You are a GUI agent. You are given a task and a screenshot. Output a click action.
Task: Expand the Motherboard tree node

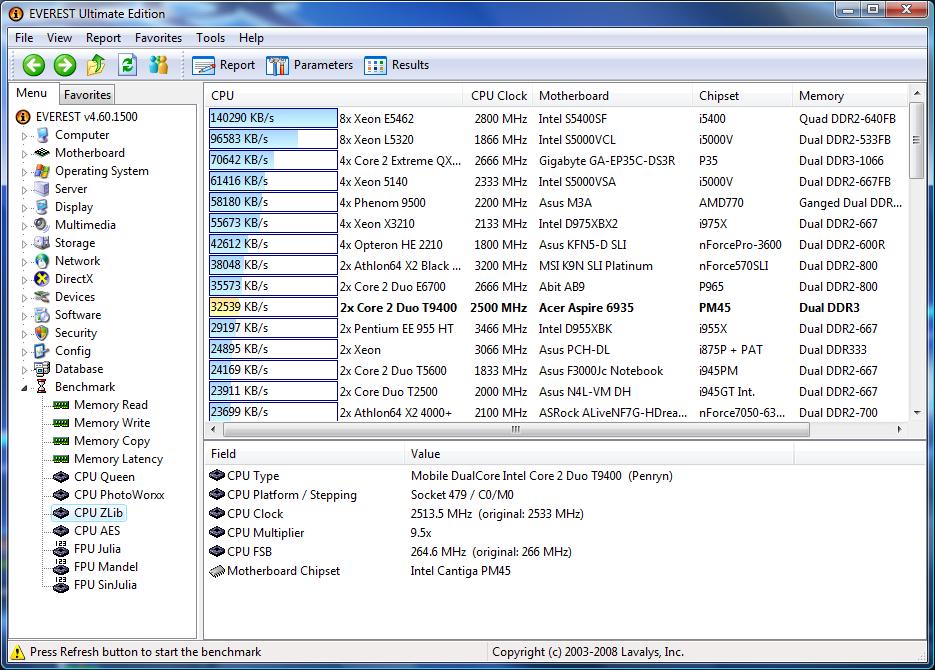pyautogui.click(x=24, y=154)
